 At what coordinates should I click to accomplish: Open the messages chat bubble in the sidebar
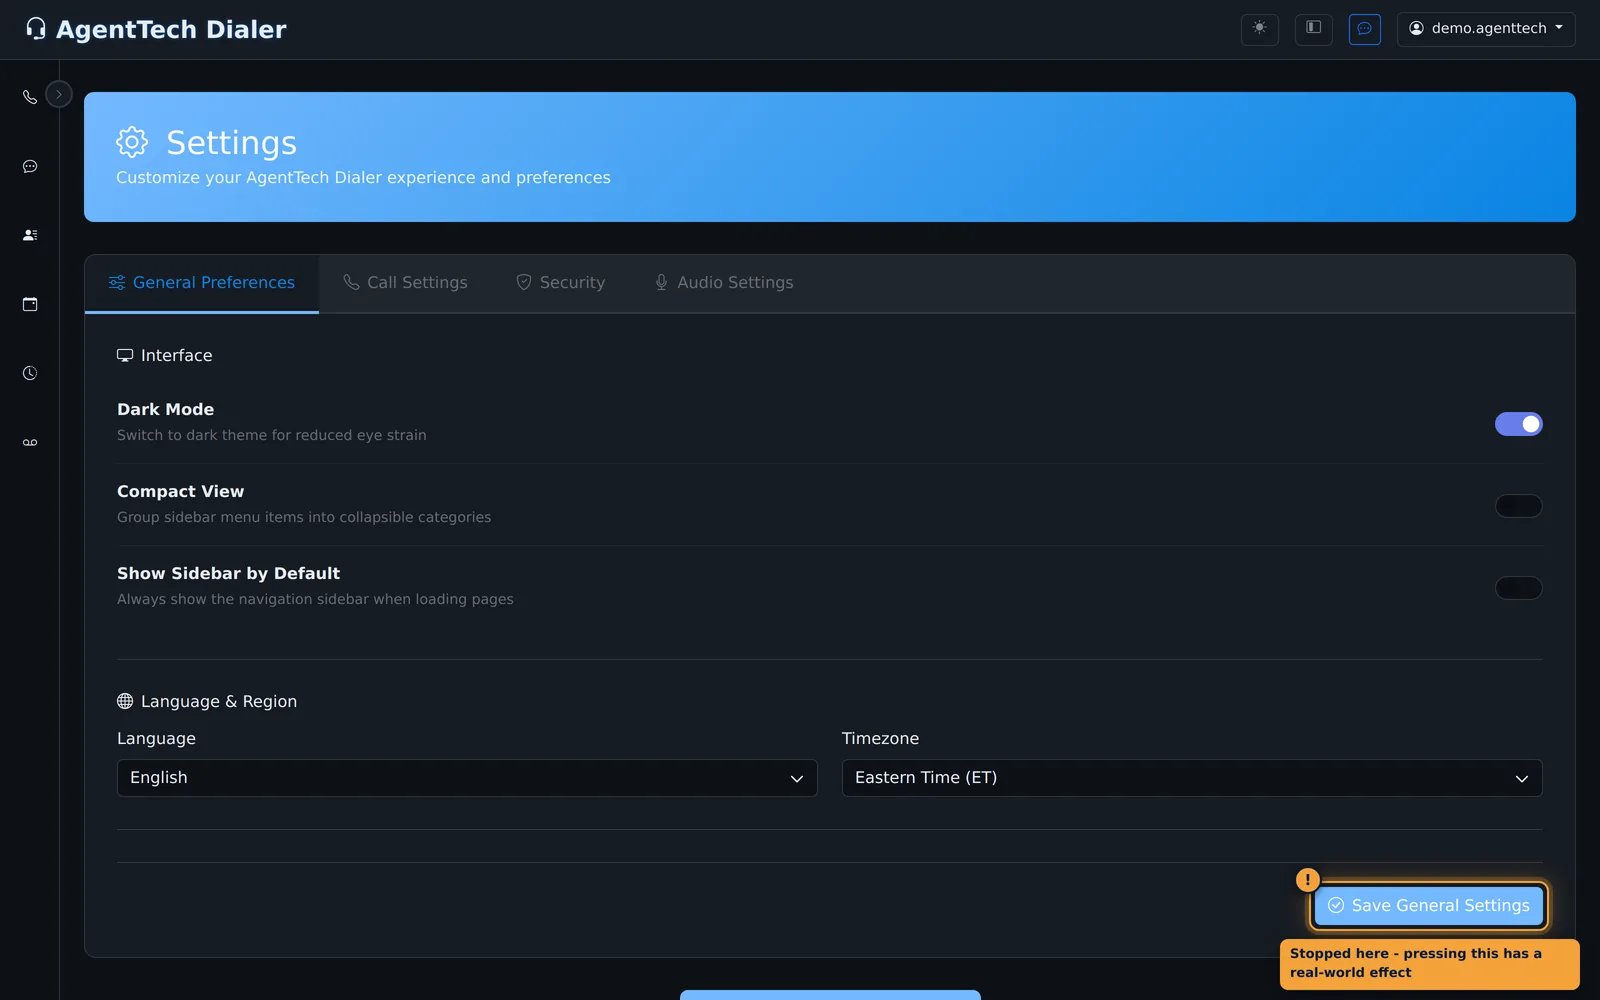30,166
